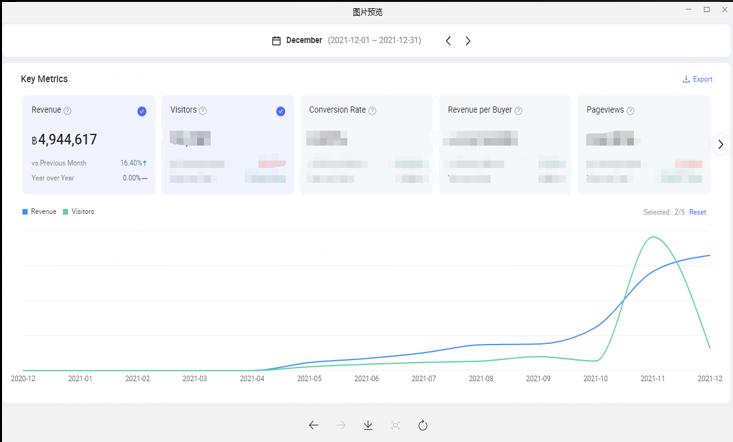
Task: Reset the selected metrics
Action: (x=697, y=212)
